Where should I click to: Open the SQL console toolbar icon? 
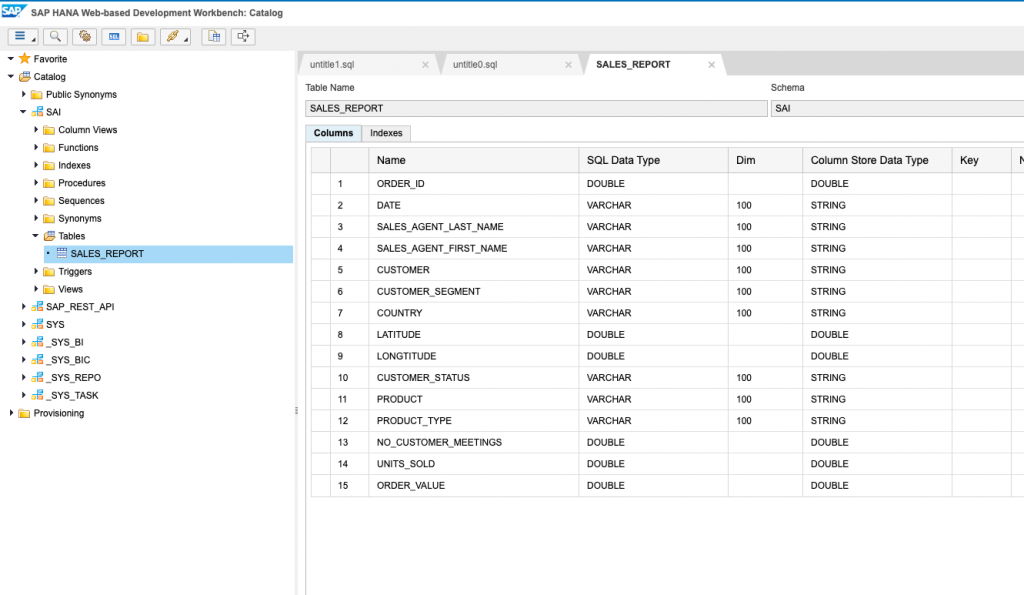[x=114, y=37]
